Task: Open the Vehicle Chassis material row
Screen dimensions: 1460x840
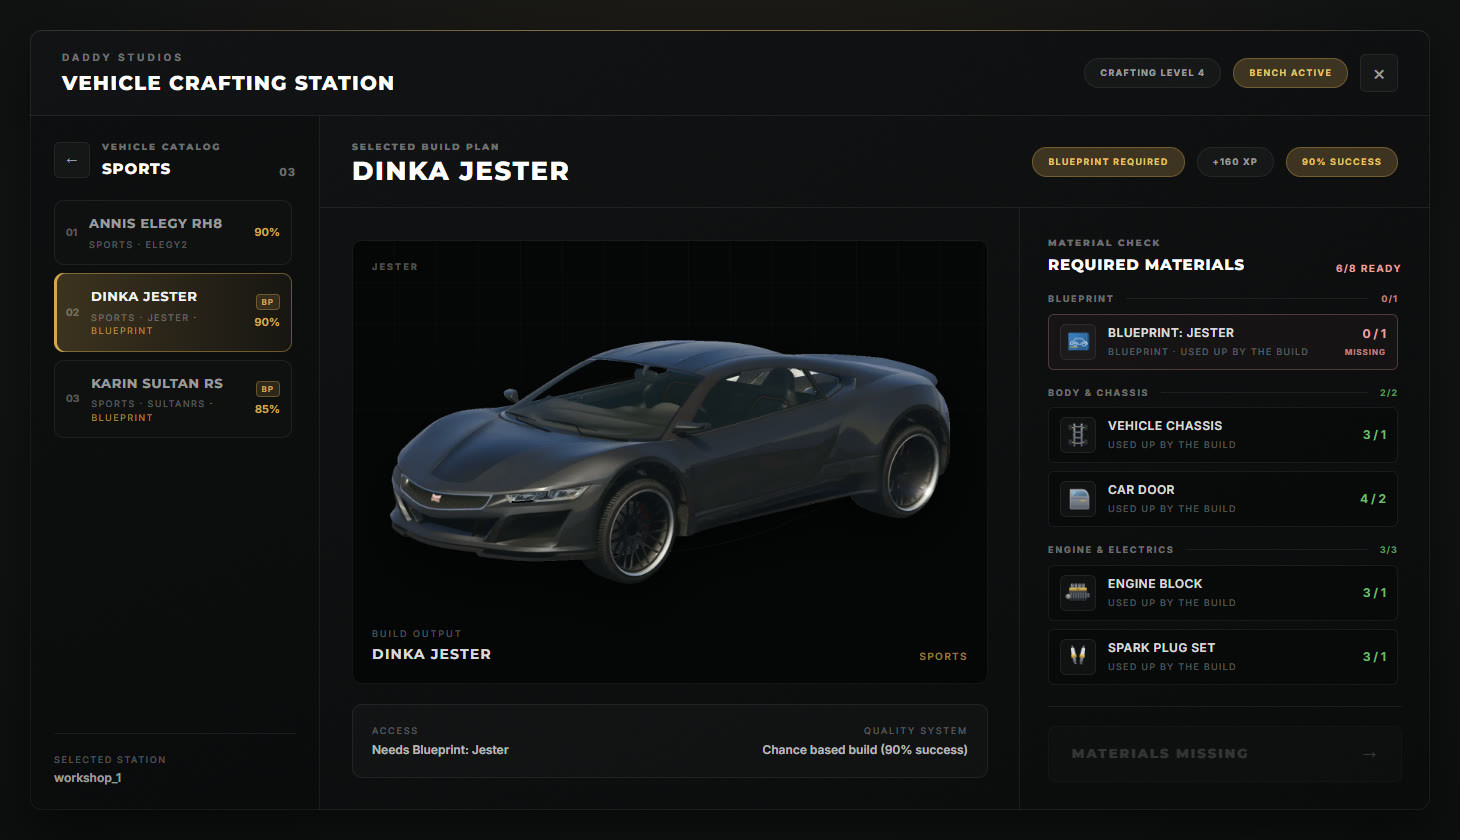Action: (1223, 435)
